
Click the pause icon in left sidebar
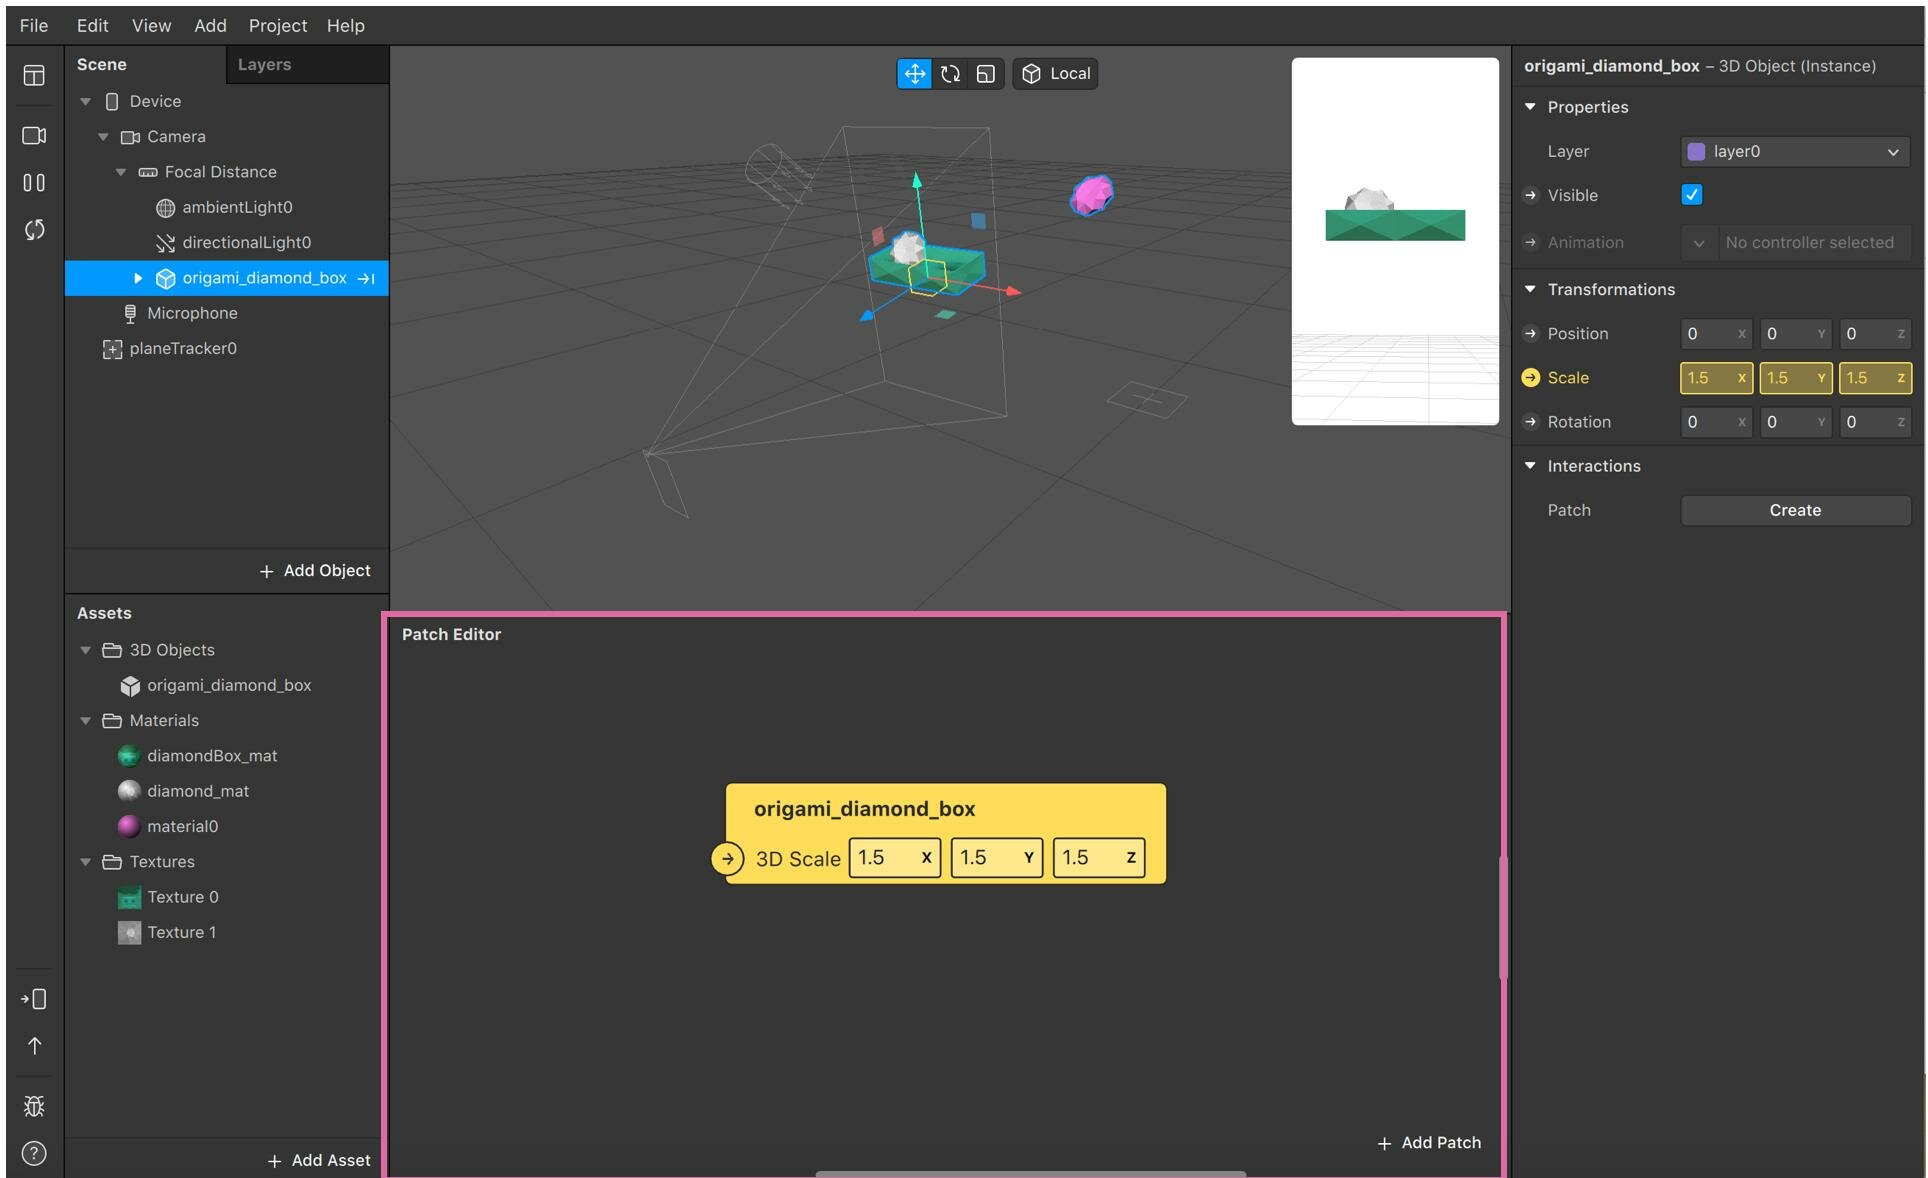point(34,182)
